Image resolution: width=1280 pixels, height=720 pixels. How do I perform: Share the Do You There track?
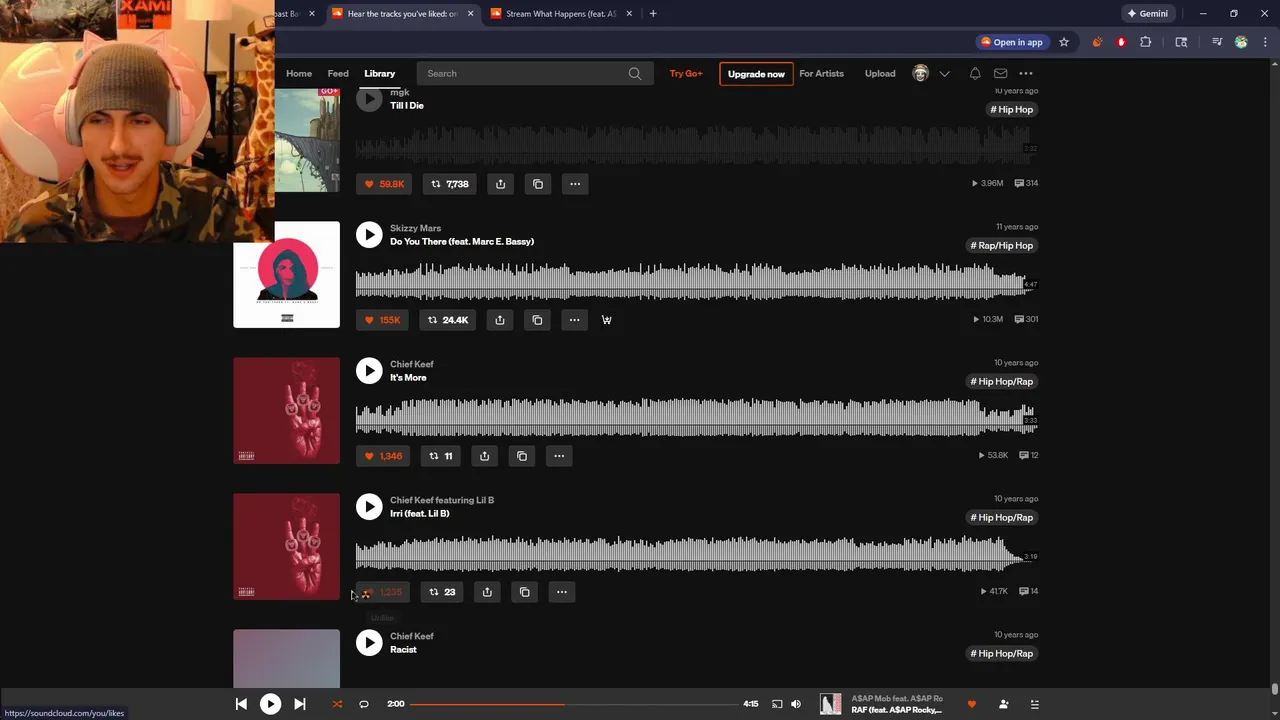[x=500, y=320]
